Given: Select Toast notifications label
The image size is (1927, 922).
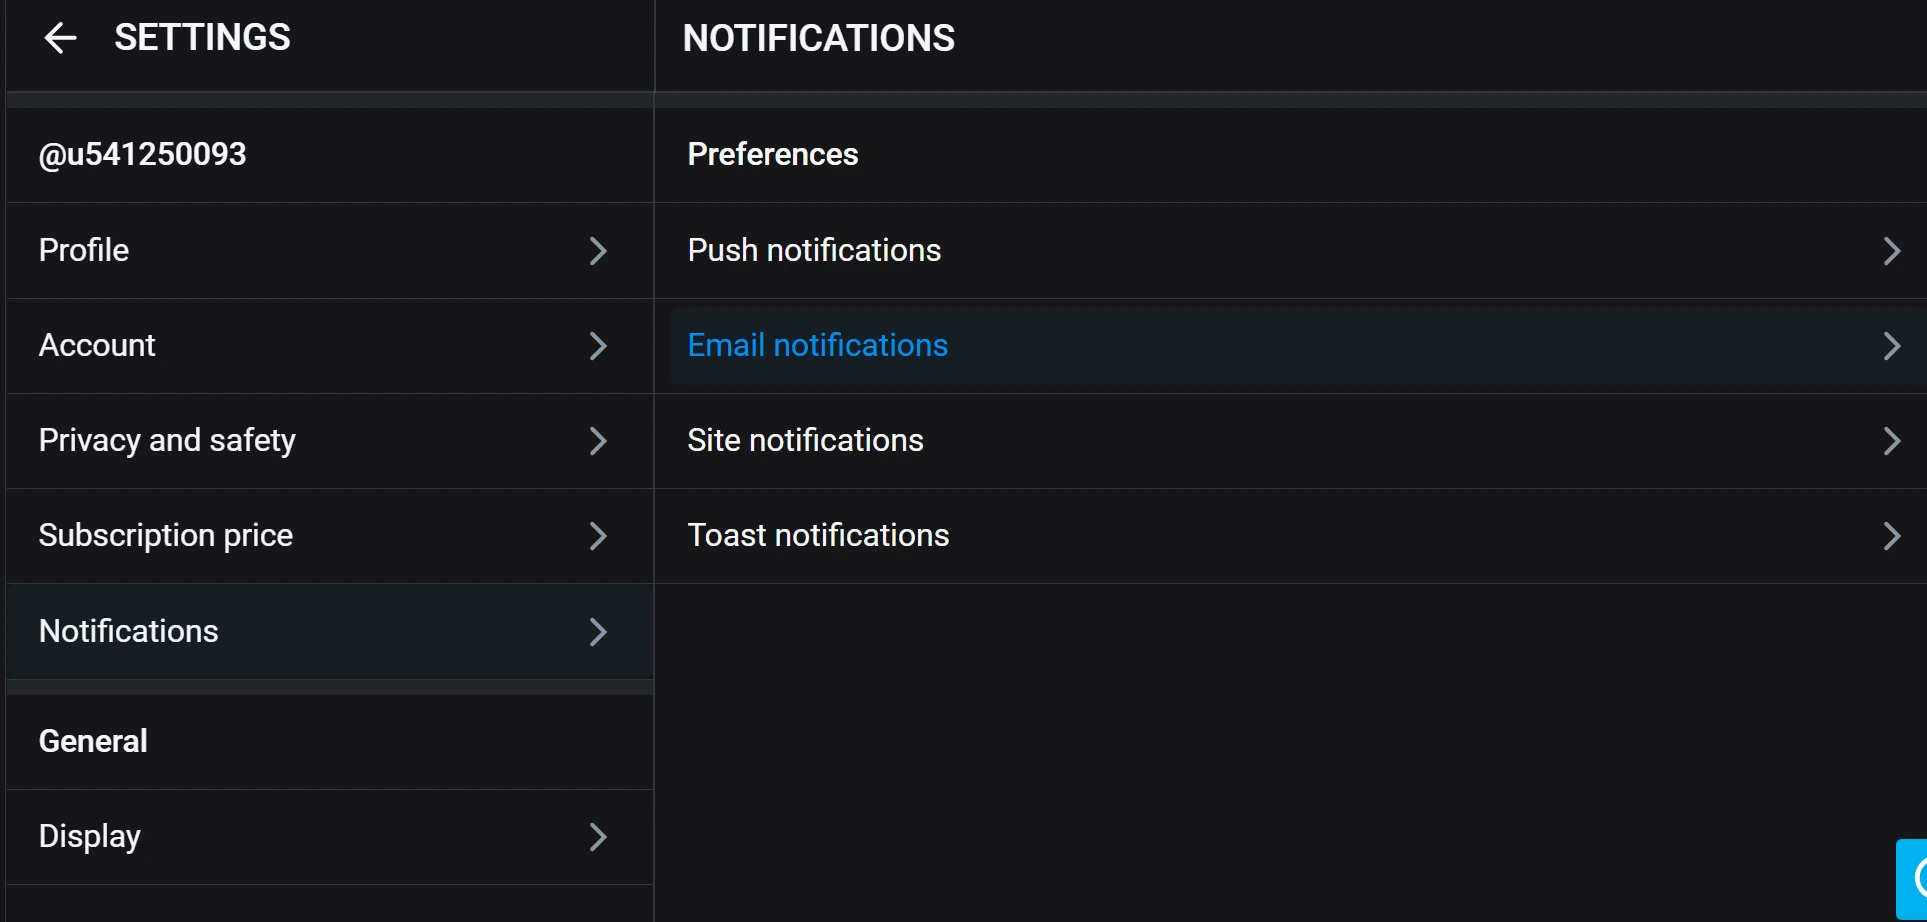Looking at the screenshot, I should pos(818,536).
